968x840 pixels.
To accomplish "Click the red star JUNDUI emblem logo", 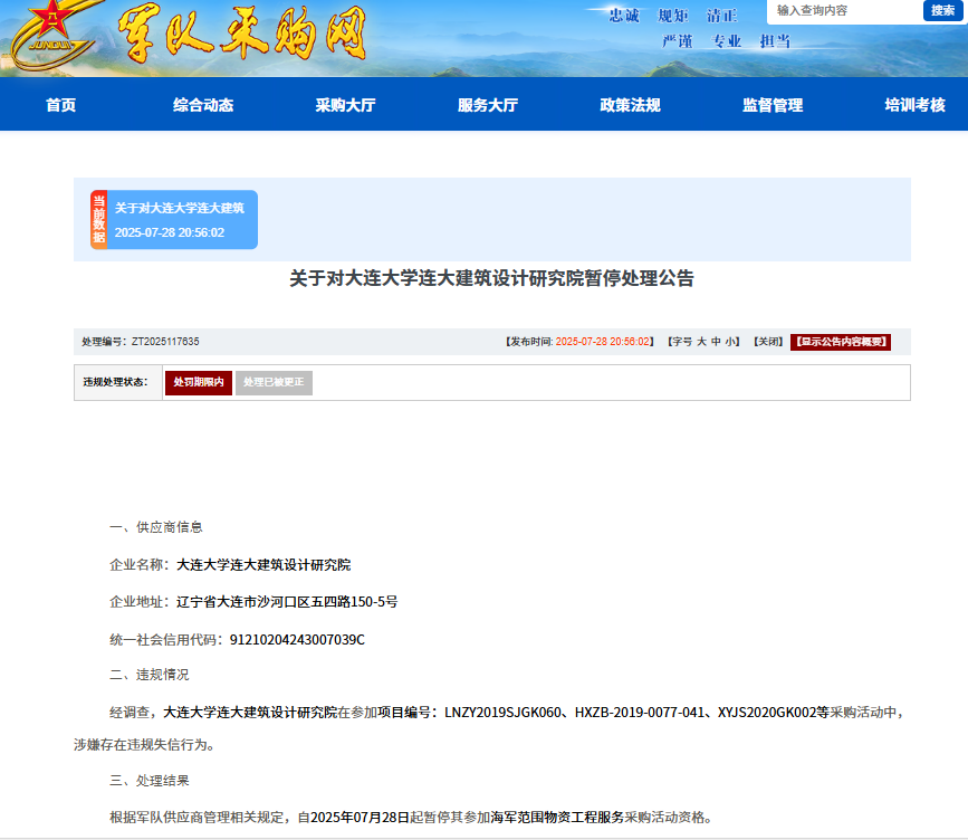I will (x=52, y=34).
